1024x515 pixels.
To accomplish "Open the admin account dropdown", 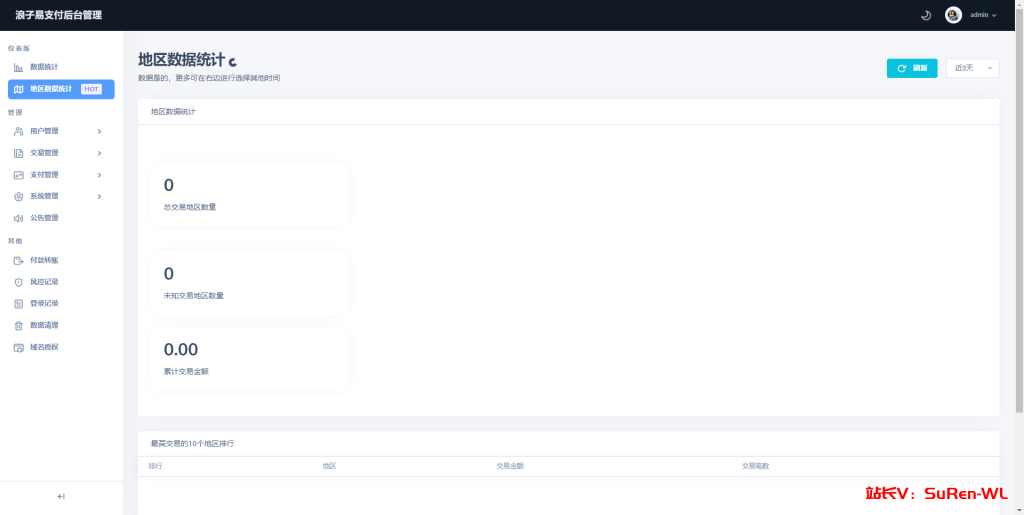I will click(983, 15).
